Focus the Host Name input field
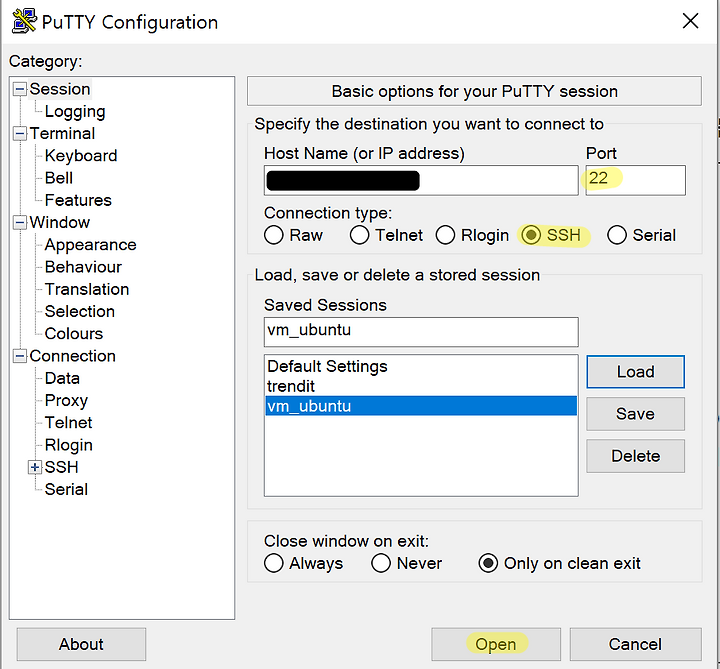 coord(421,180)
